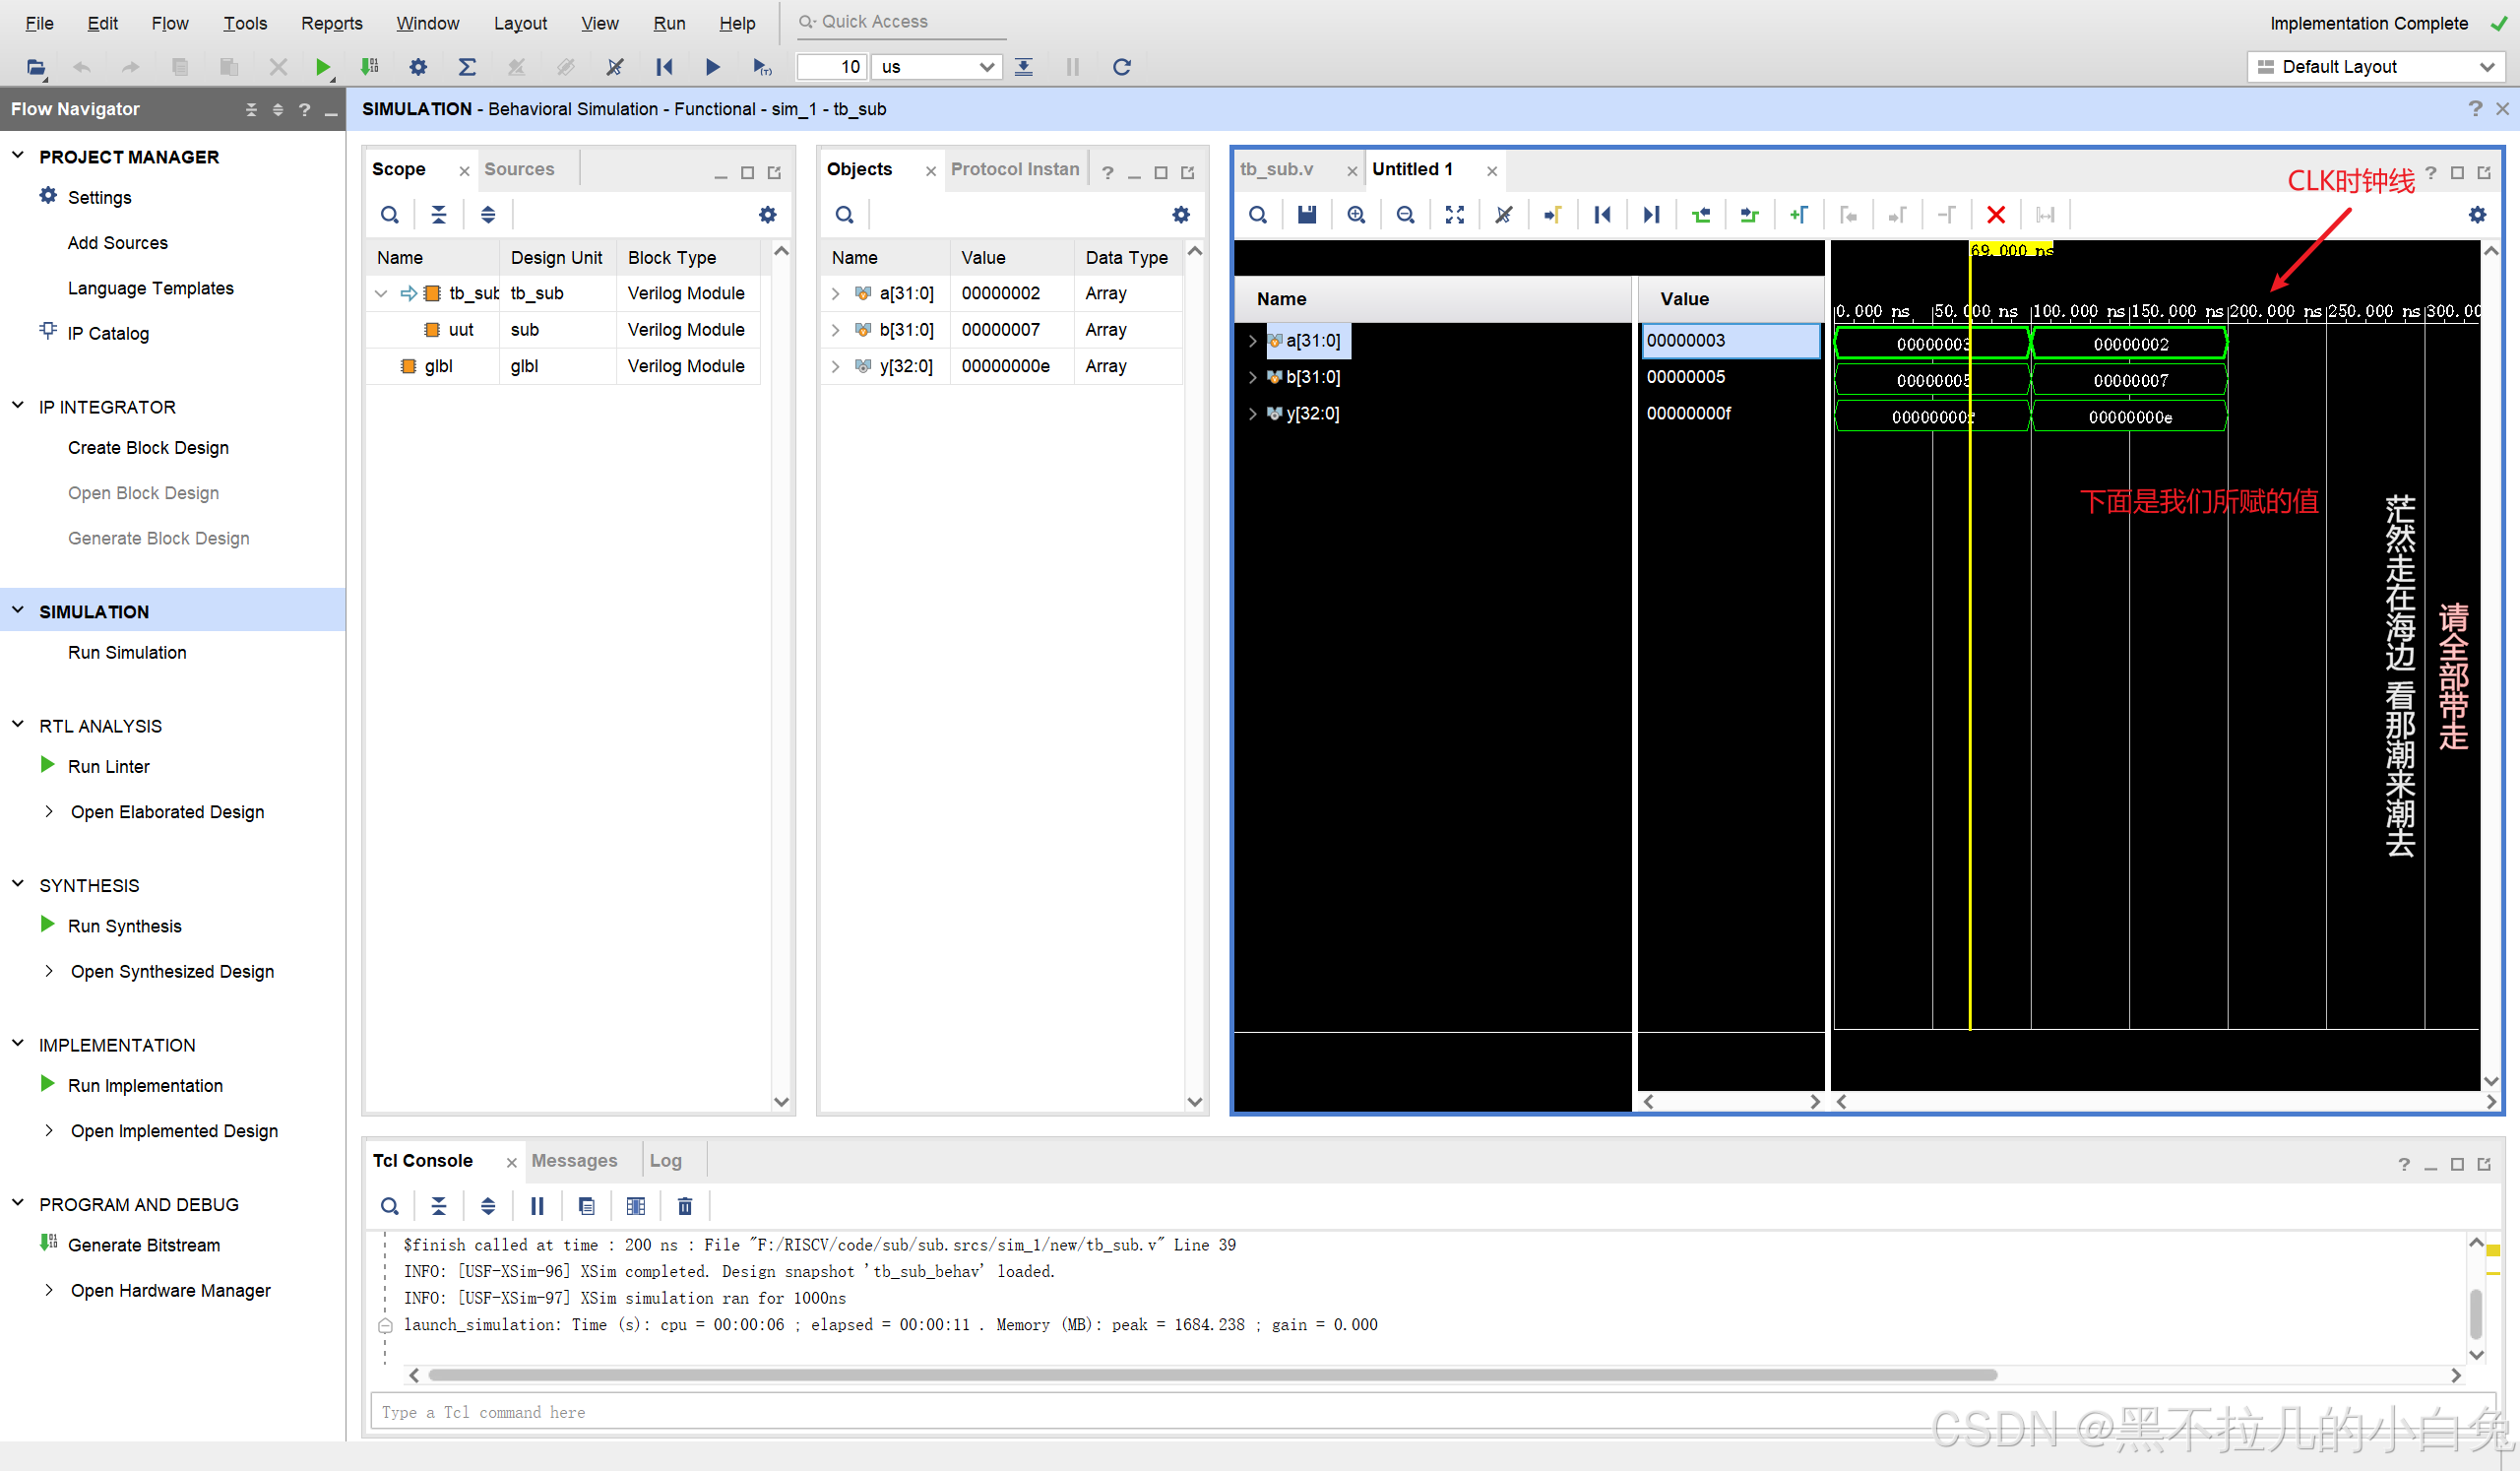This screenshot has height=1471, width=2520.
Task: Click Zoom In icon in waveform toolbar
Action: (x=1356, y=215)
